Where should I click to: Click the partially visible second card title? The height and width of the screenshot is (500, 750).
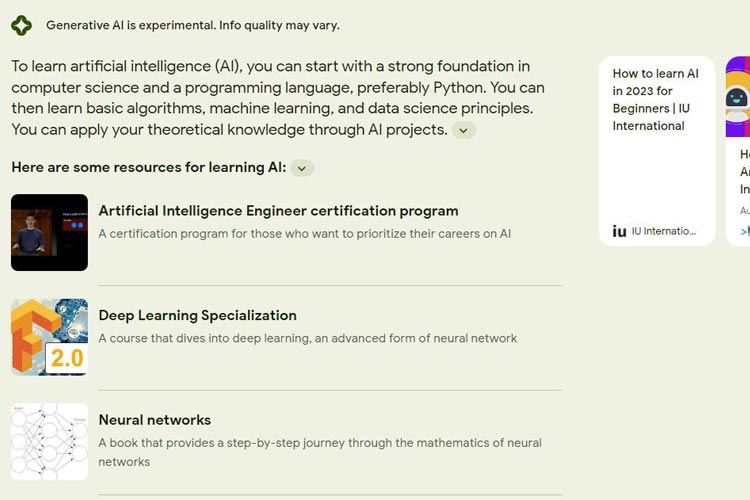click(x=745, y=171)
